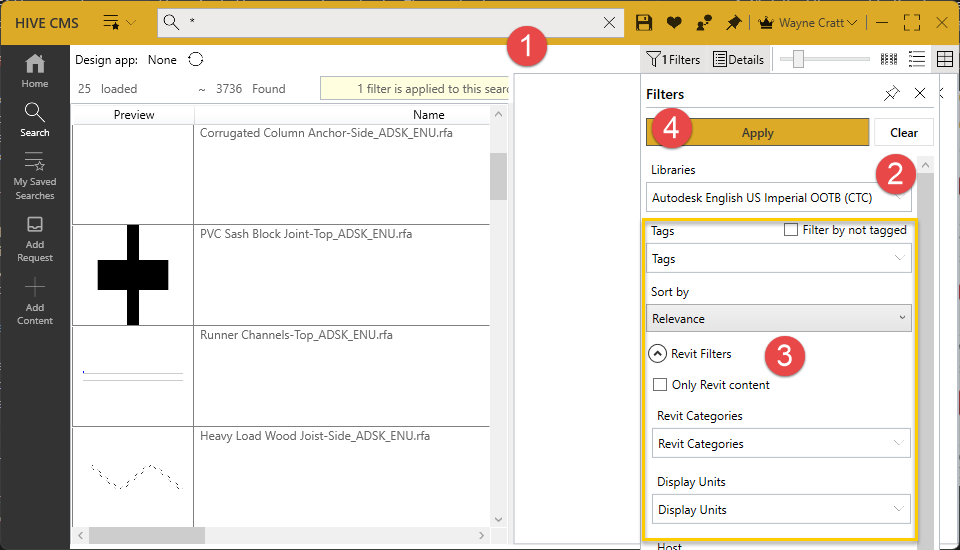Toggle fullscreen view
This screenshot has width=960, height=550.
(912, 23)
